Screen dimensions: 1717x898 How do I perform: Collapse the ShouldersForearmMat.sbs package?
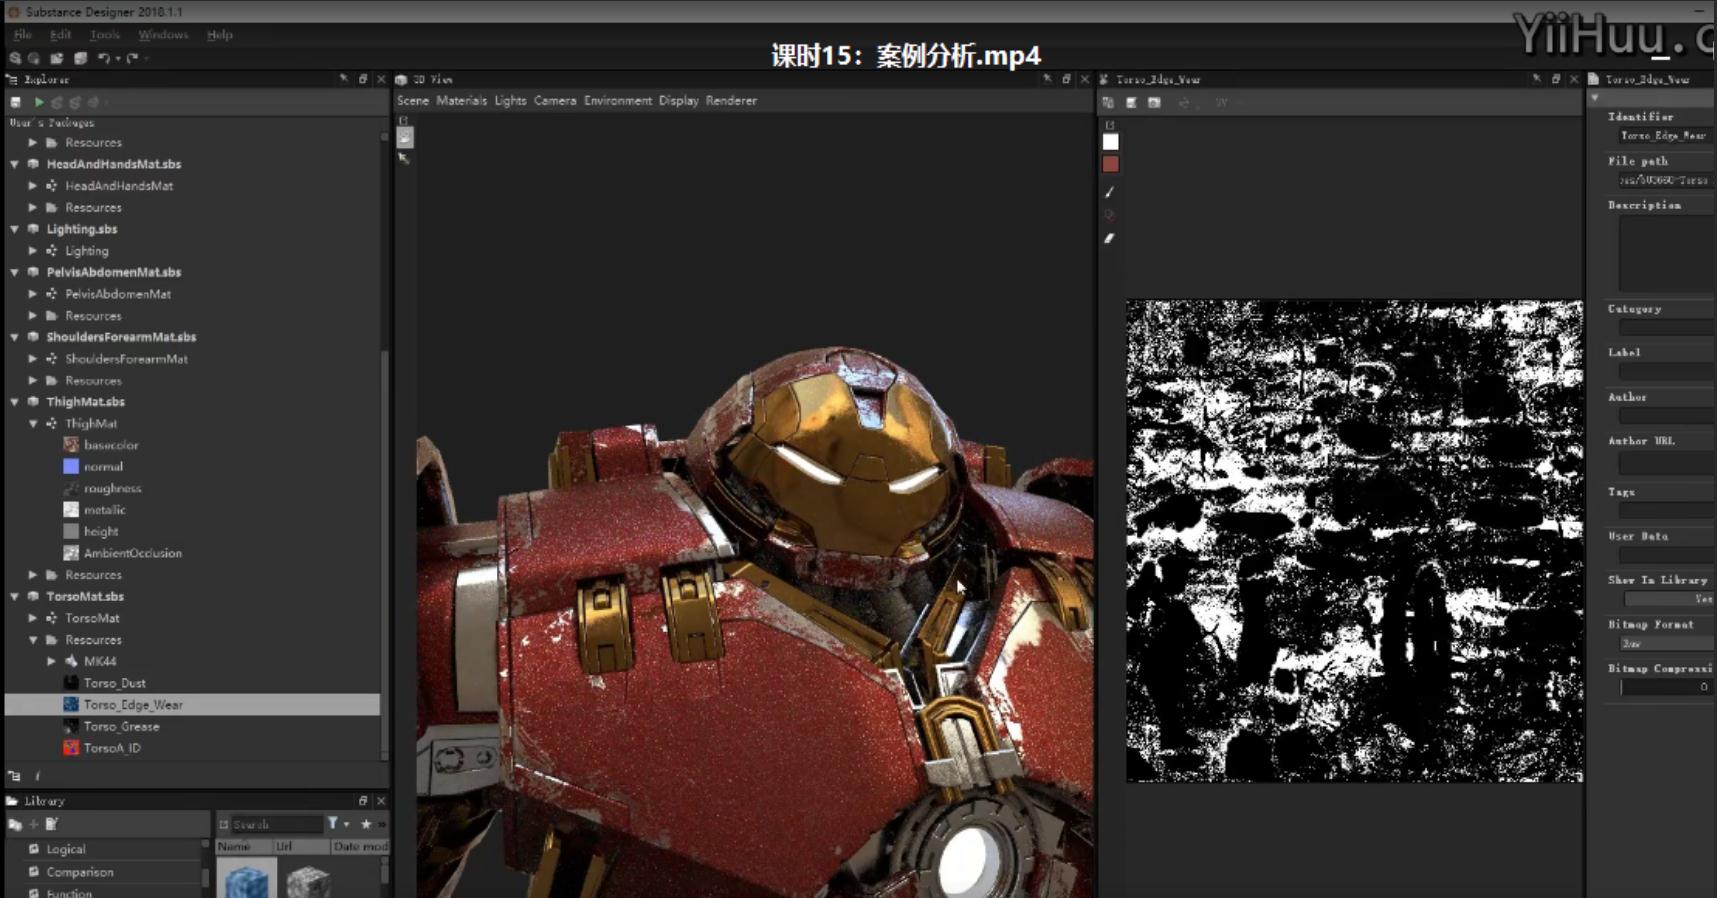pyautogui.click(x=15, y=337)
